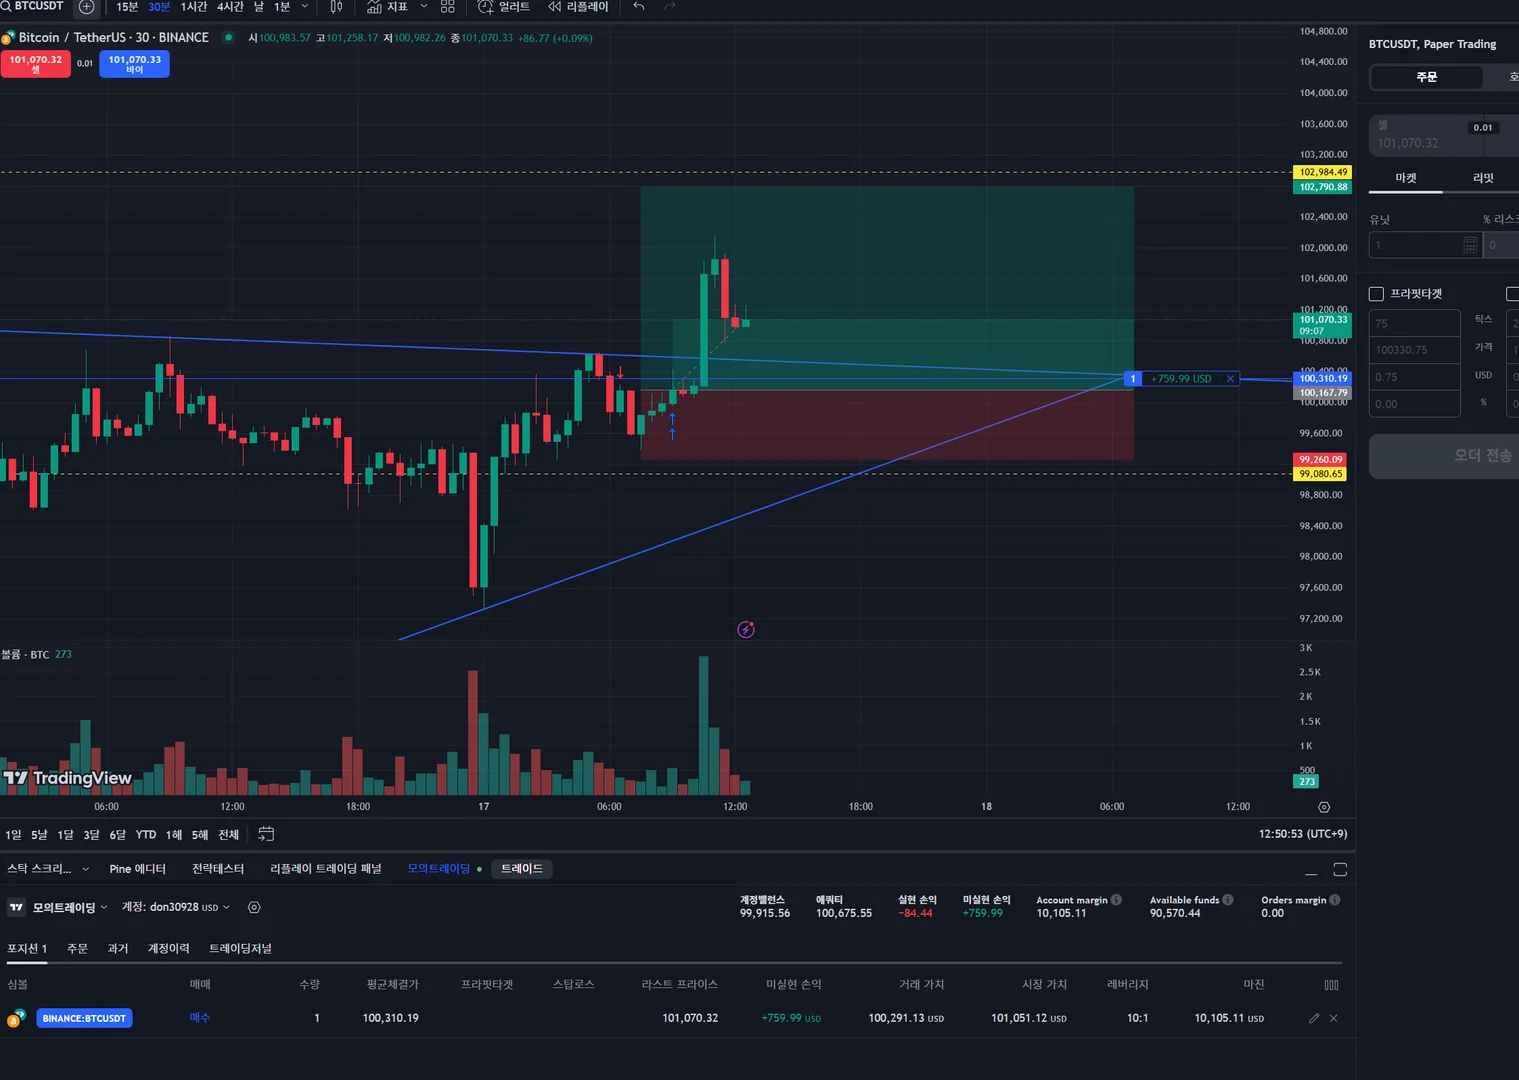The width and height of the screenshot is (1519, 1080).
Task: Click the BINANCE:BTCUSDT position symbol
Action: pyautogui.click(x=84, y=1019)
